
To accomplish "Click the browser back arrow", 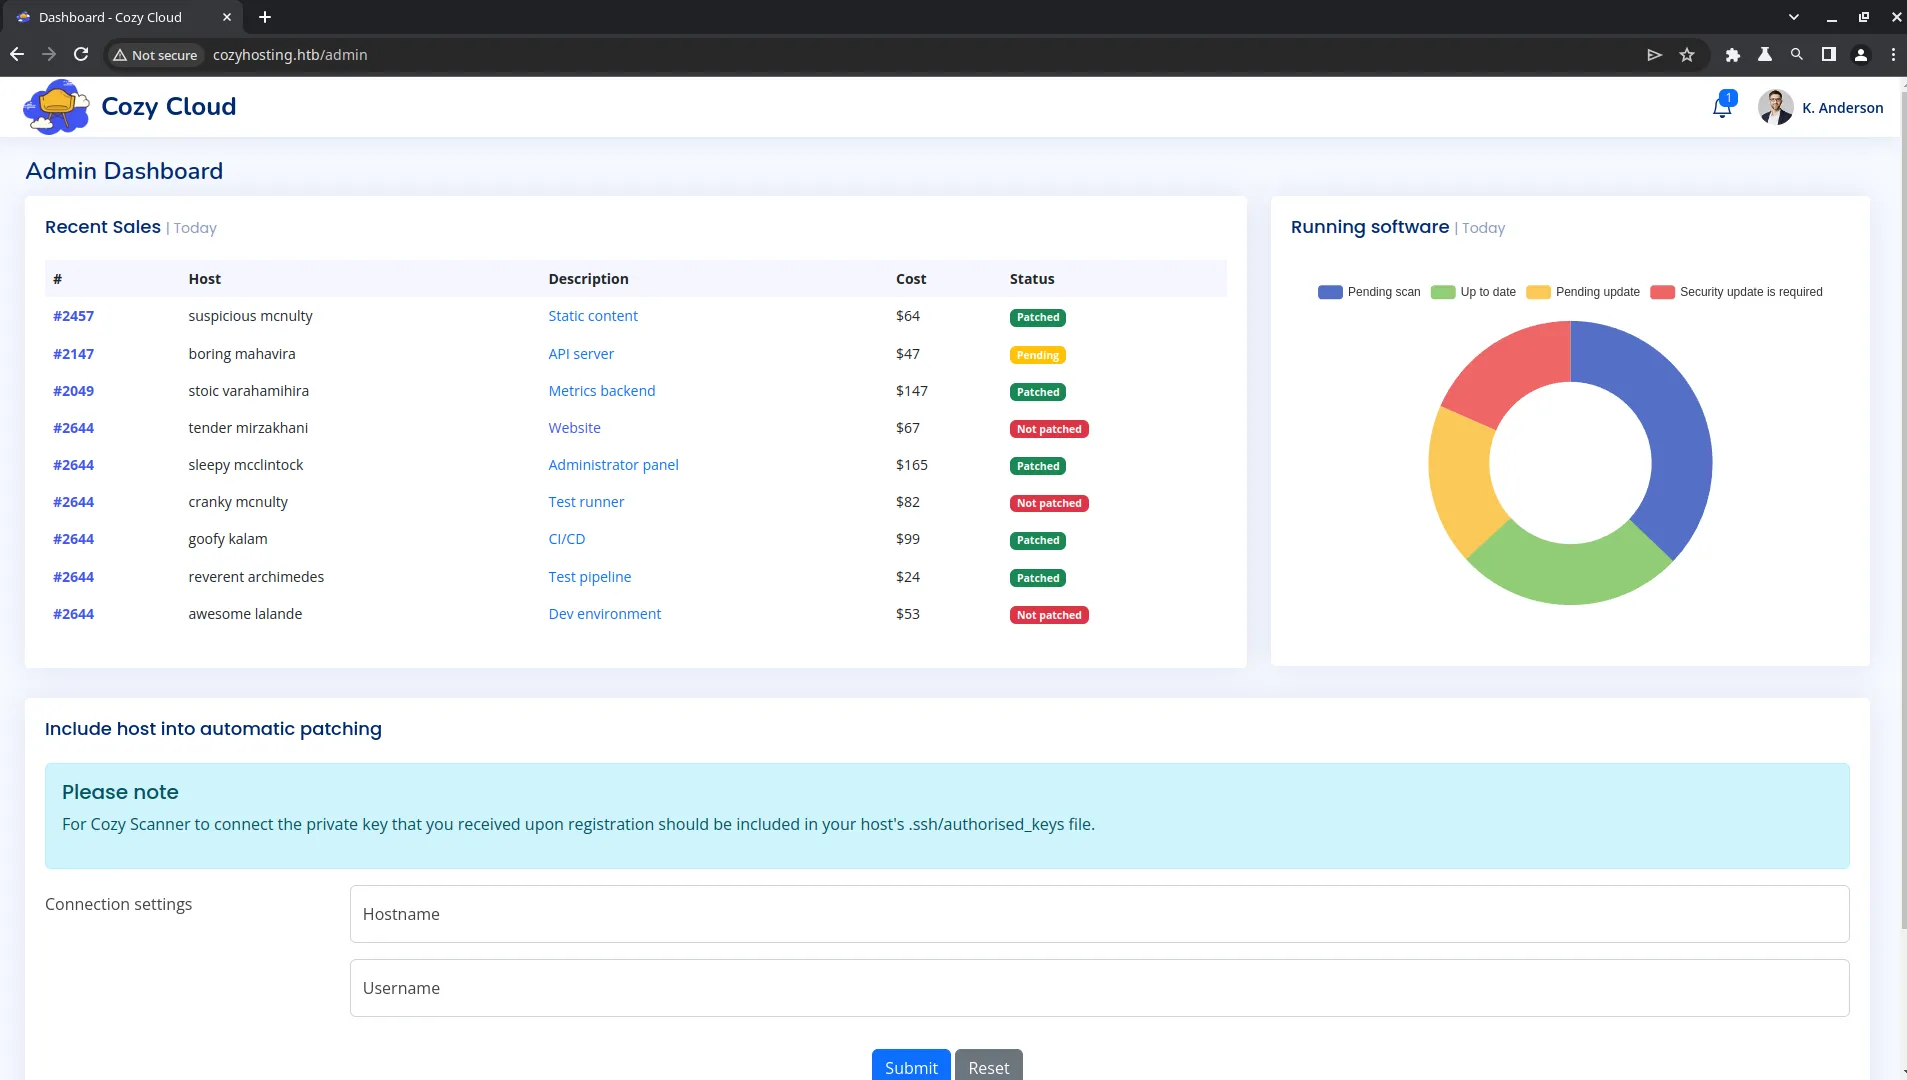I will click(x=17, y=55).
